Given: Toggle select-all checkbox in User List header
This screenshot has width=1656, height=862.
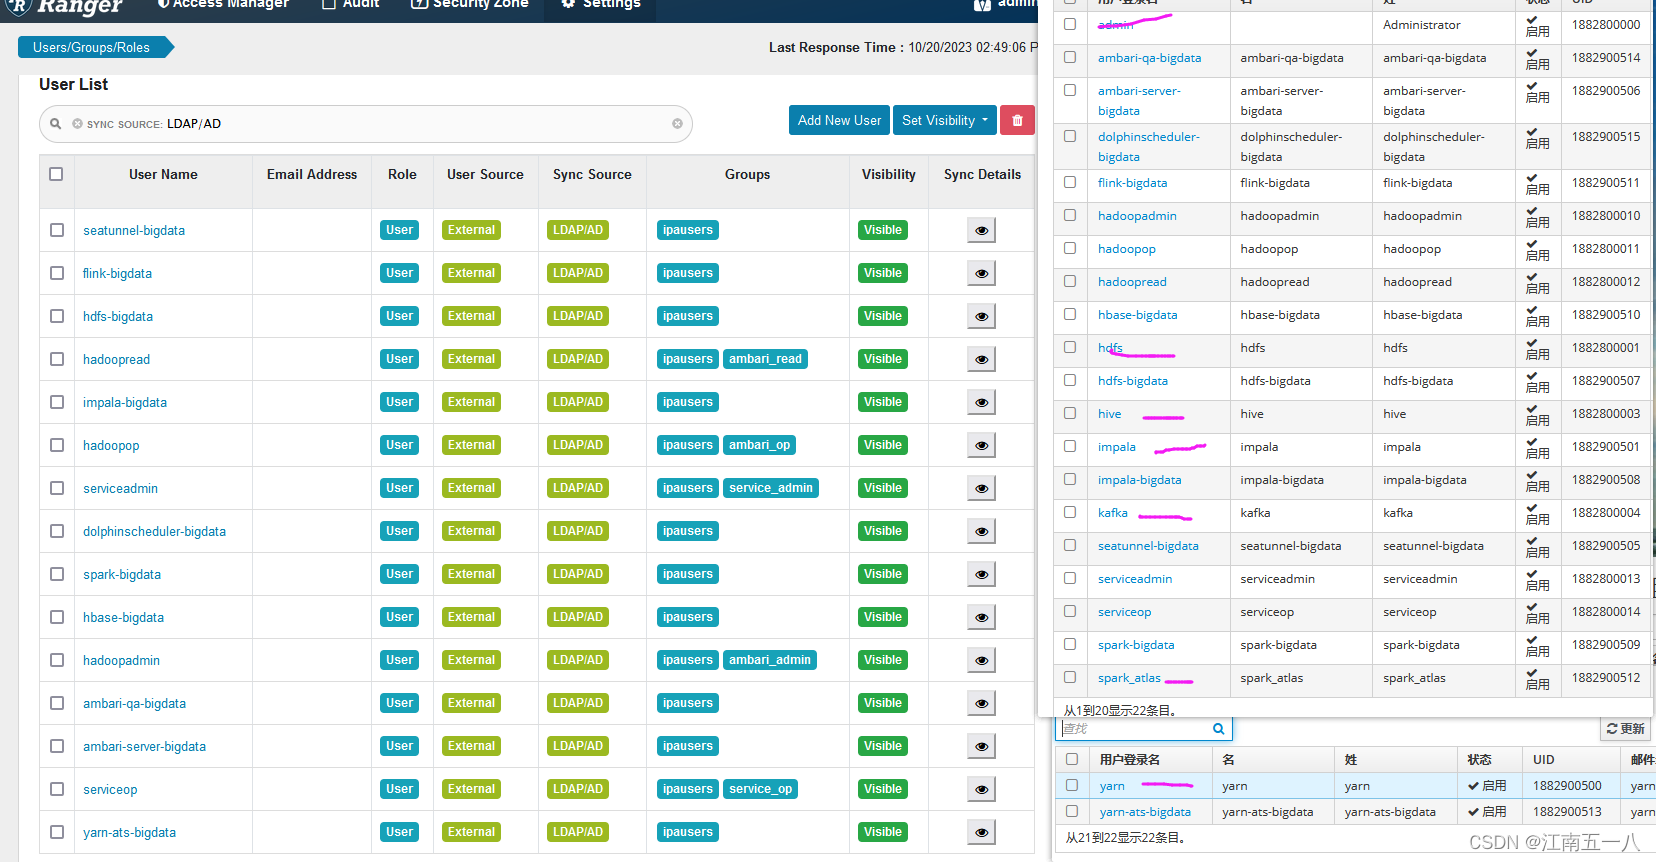Looking at the screenshot, I should pos(56,174).
